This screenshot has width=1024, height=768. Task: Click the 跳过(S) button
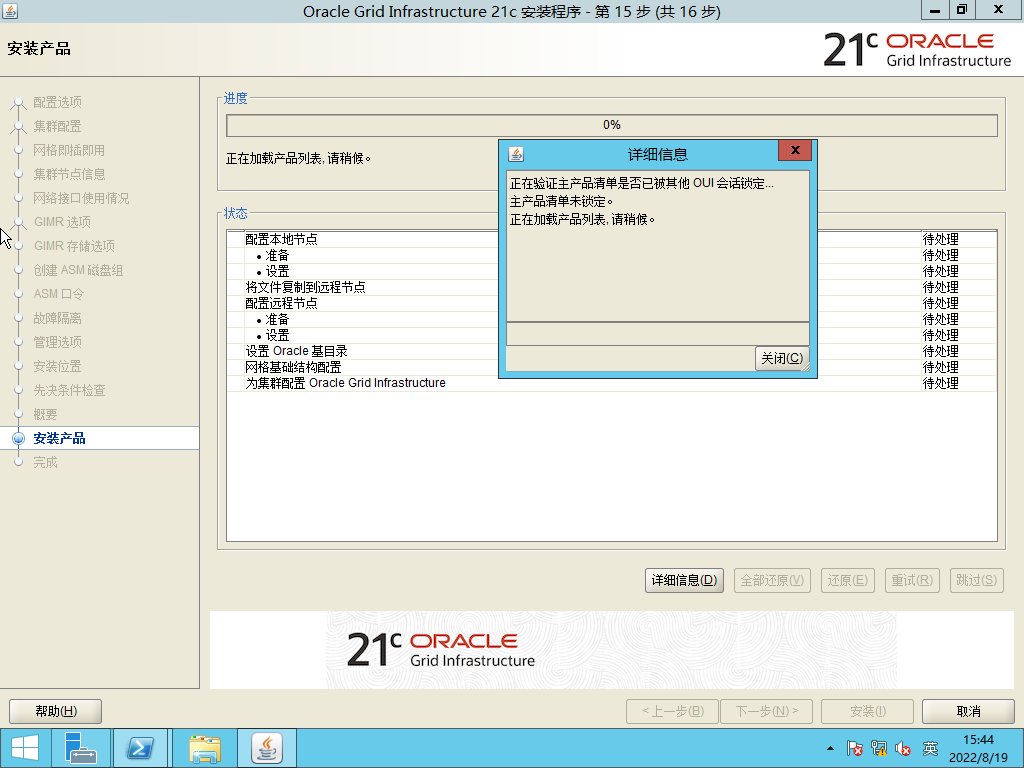pos(976,580)
